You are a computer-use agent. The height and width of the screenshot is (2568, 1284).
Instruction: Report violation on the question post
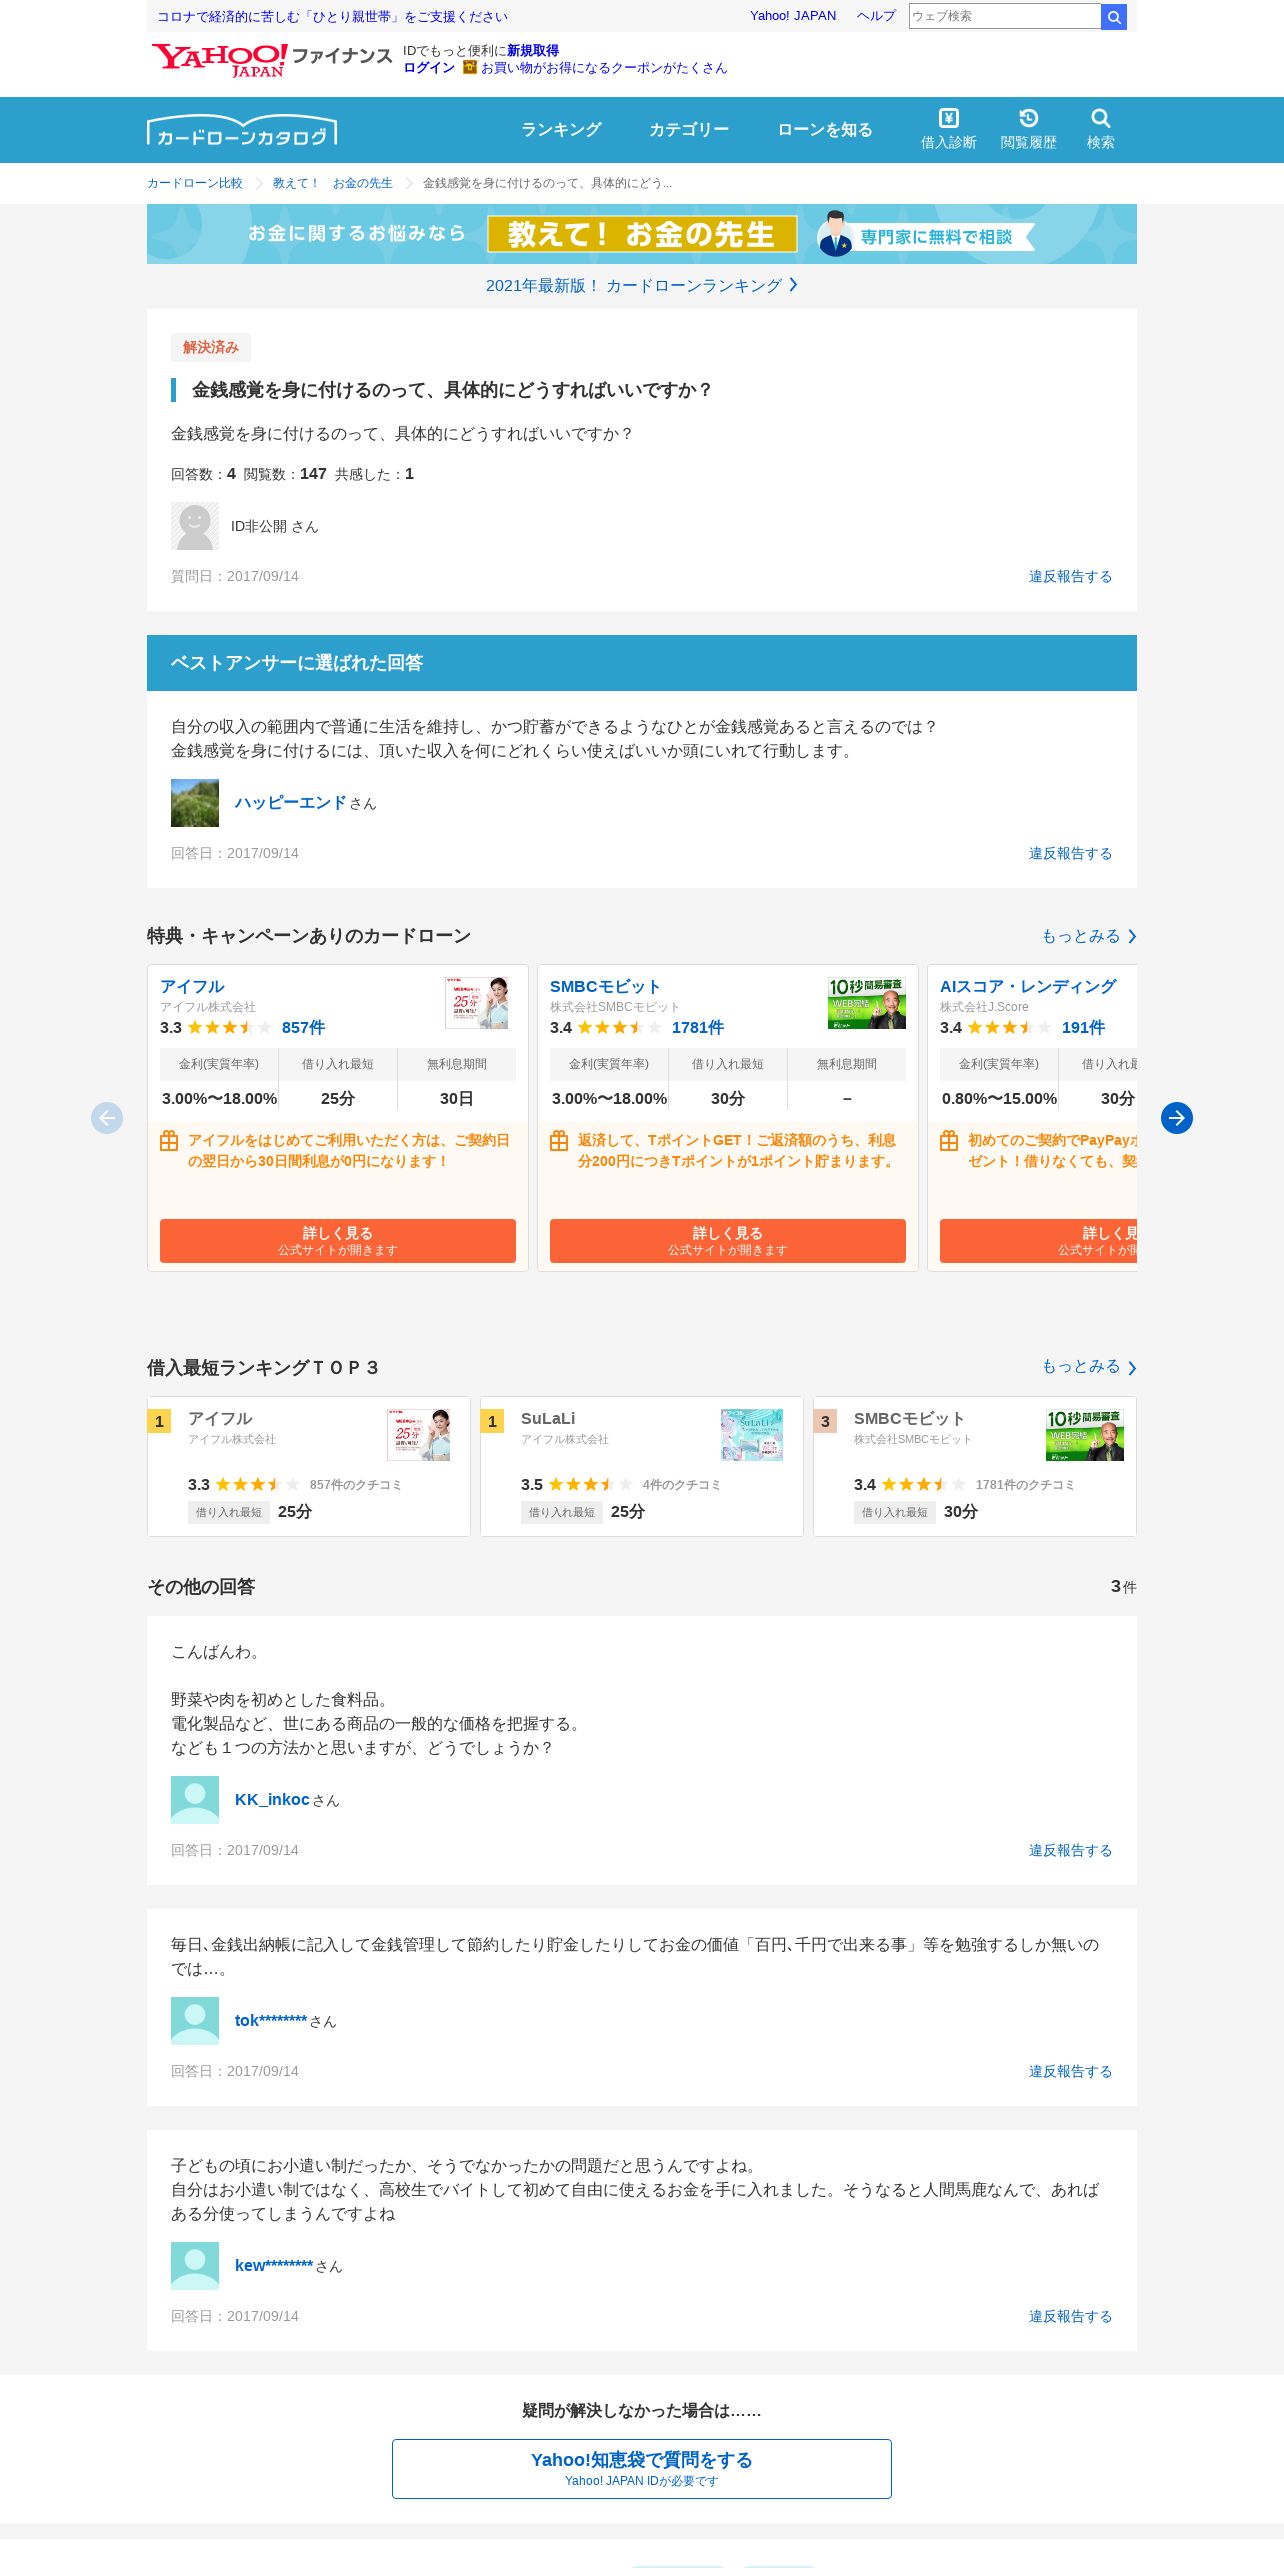(x=1070, y=577)
